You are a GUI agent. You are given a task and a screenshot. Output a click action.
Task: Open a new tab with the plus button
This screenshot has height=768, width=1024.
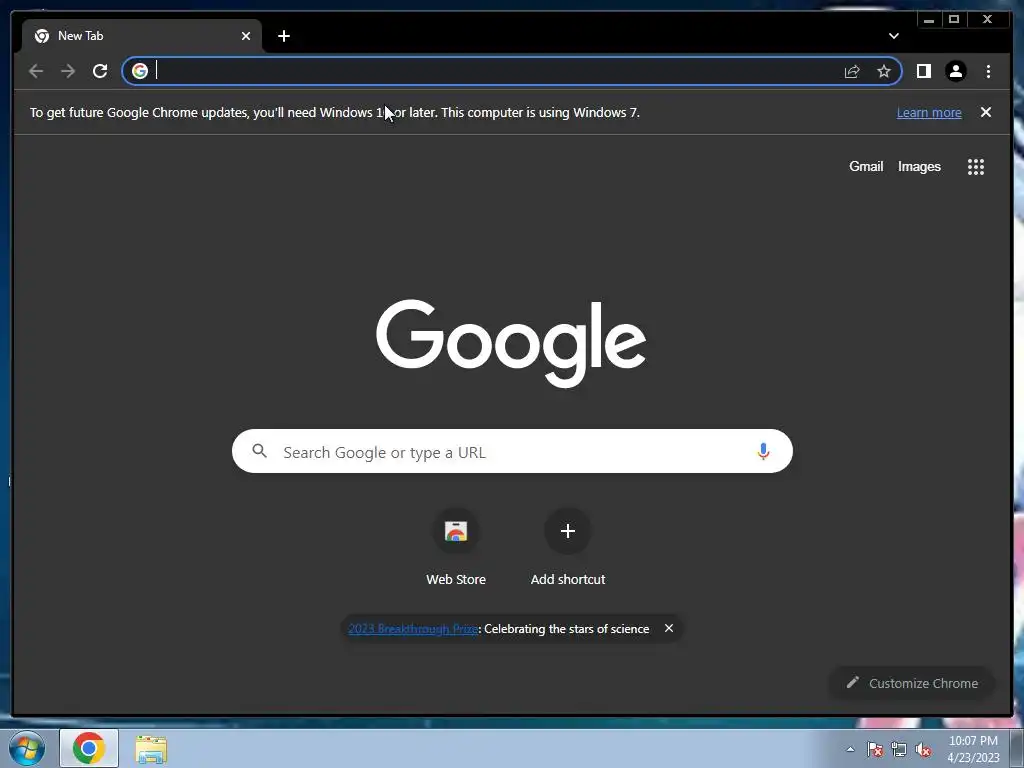point(283,36)
